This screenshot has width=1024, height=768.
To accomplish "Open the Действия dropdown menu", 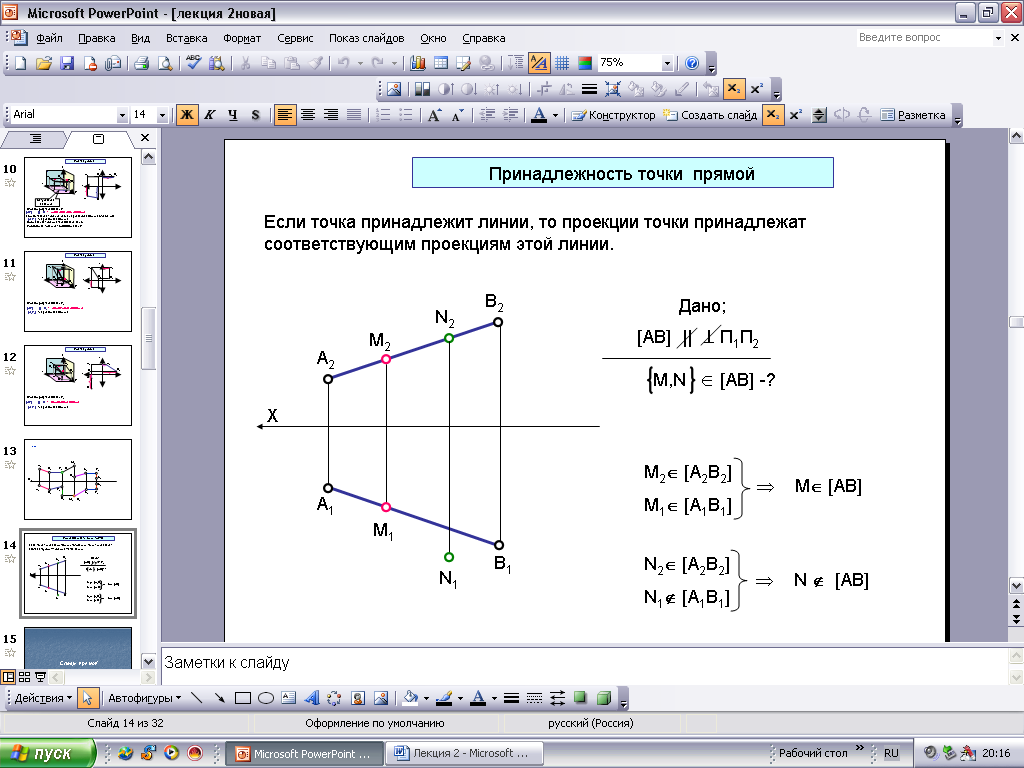I will click(43, 698).
